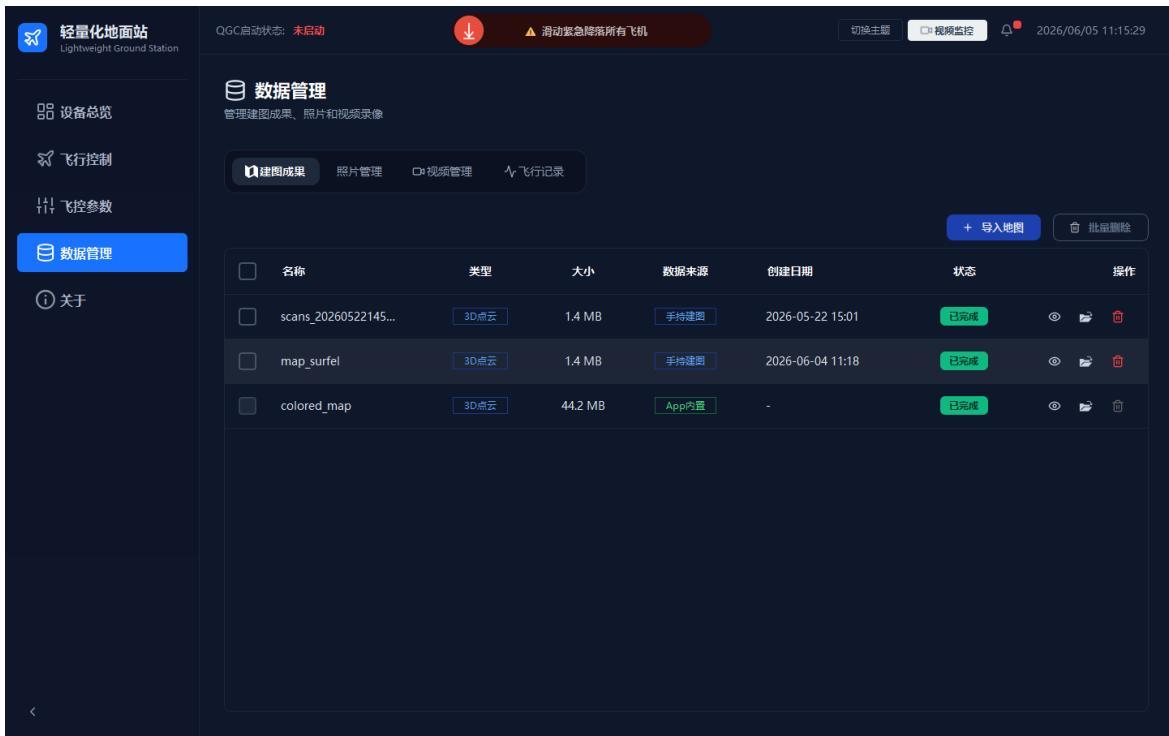The width and height of the screenshot is (1169, 736).
Task: Click the App内置 source tag
Action: tap(685, 406)
